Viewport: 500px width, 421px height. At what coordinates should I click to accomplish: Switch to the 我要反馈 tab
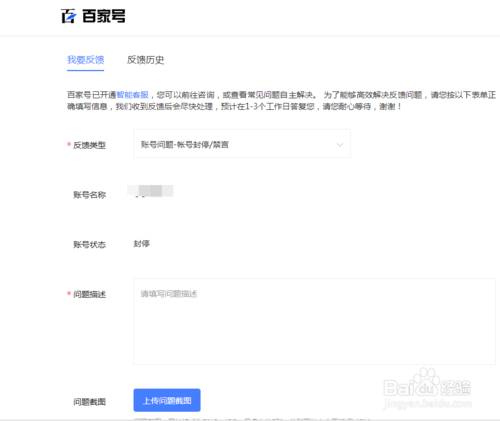86,60
